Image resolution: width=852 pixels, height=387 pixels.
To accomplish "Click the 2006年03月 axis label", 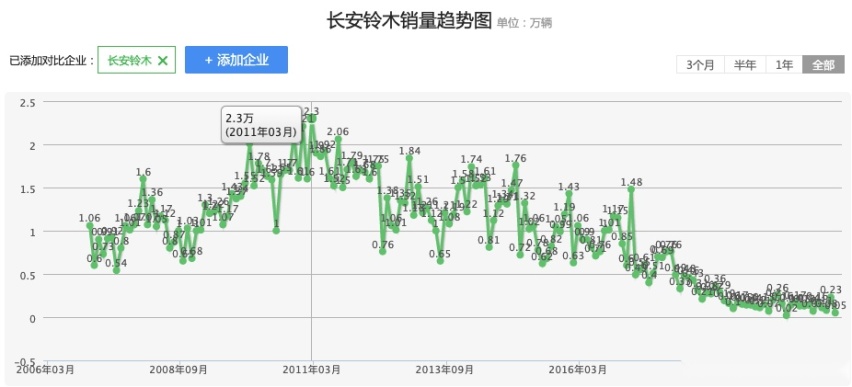I will pos(46,370).
